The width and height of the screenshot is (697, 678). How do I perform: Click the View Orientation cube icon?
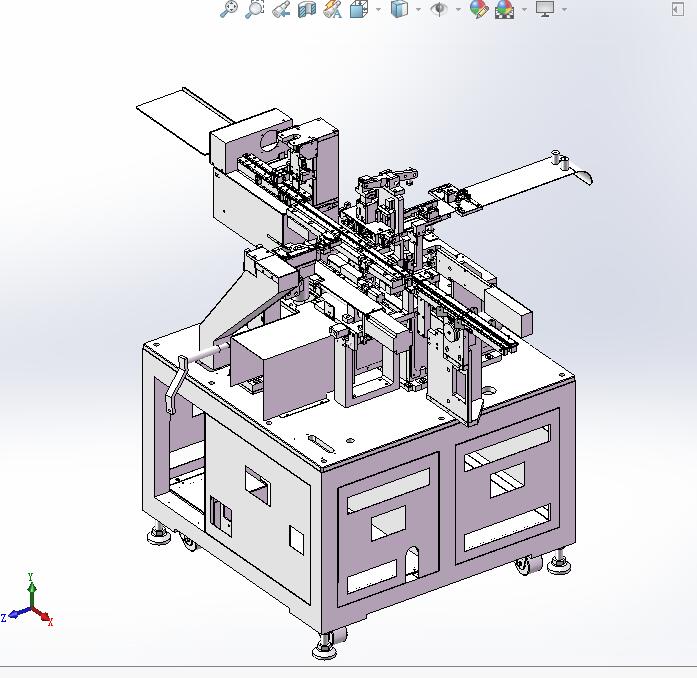pos(359,9)
